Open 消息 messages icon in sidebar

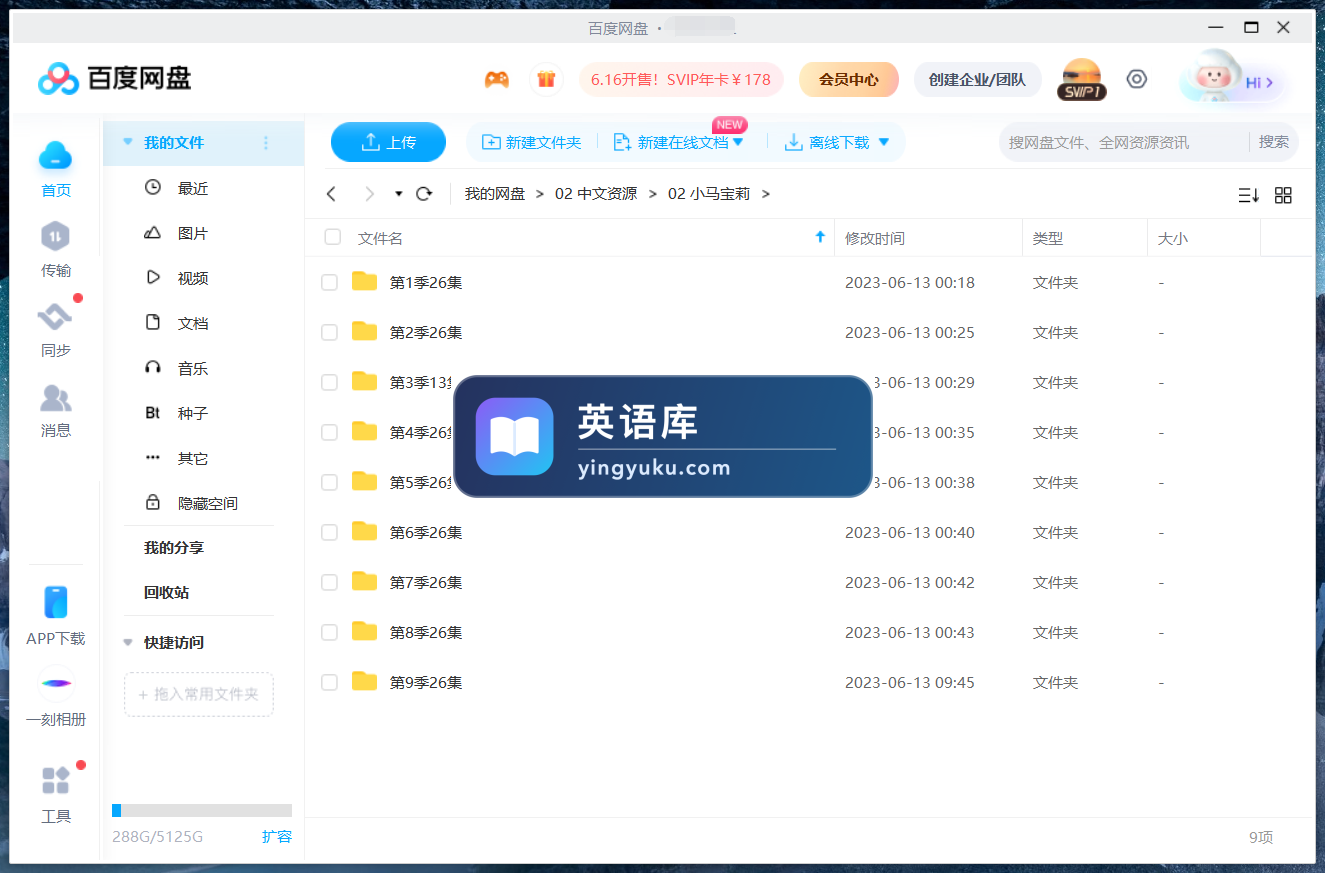[x=56, y=398]
